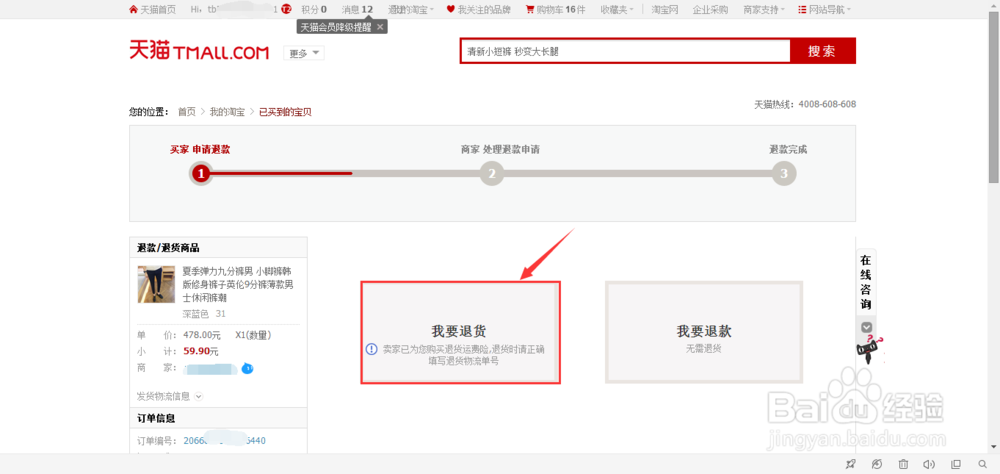
Task: Open 企业采购 in the top bar
Action: point(710,10)
